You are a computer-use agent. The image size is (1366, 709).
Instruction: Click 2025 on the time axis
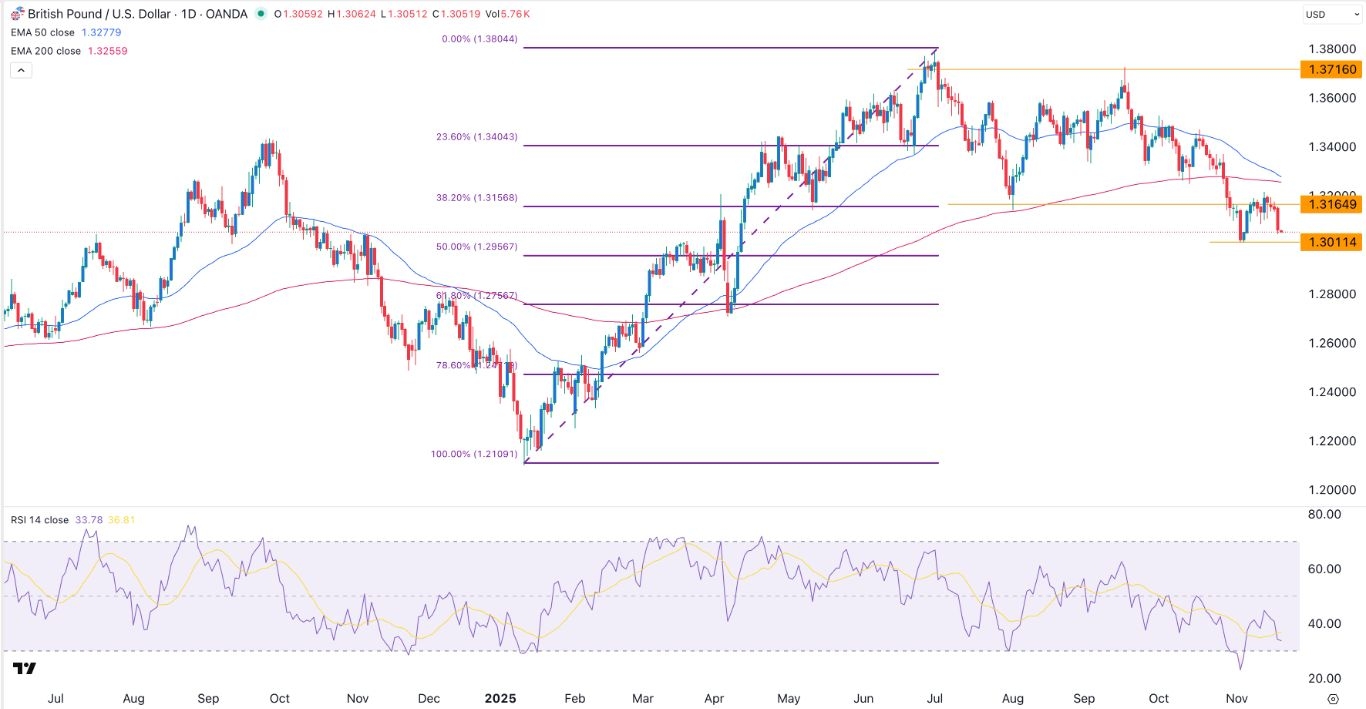click(x=500, y=698)
